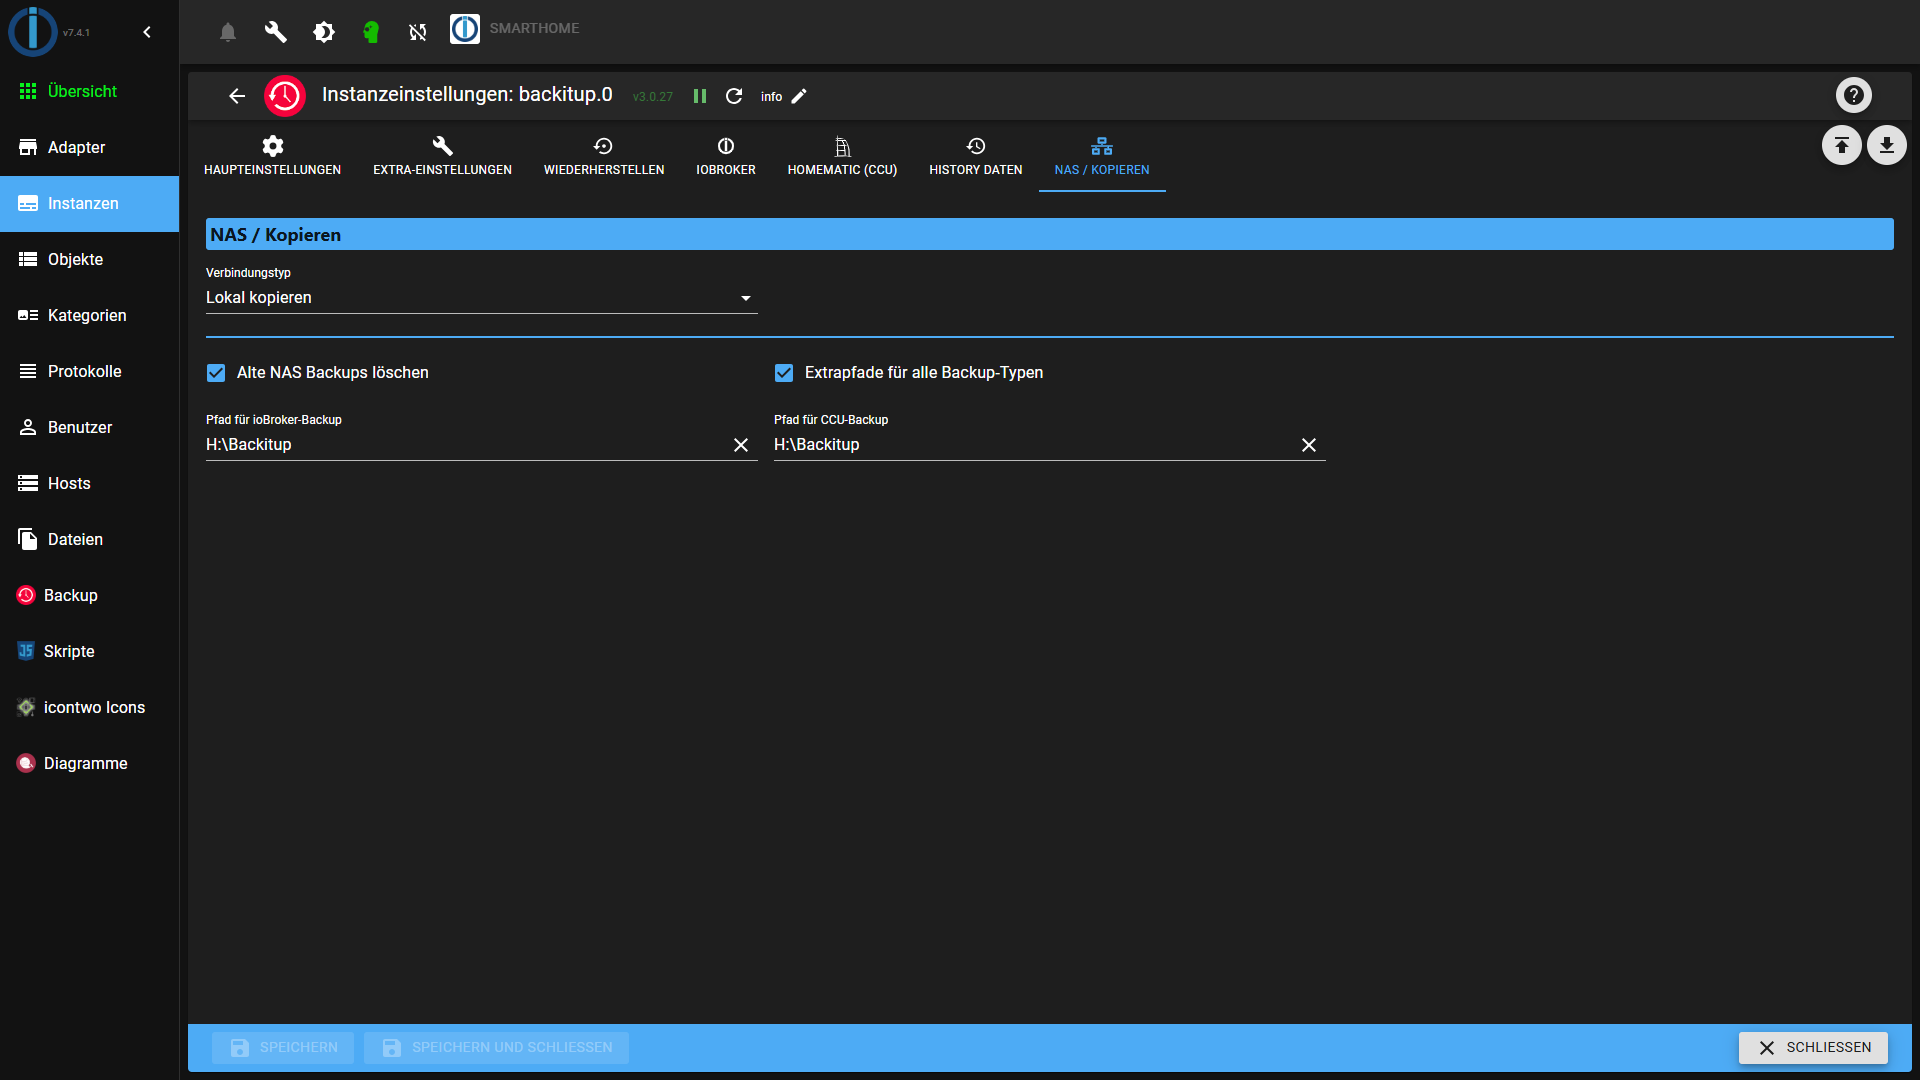Click the Schliessen button
Screen dimensions: 1920x1080
(1813, 1047)
